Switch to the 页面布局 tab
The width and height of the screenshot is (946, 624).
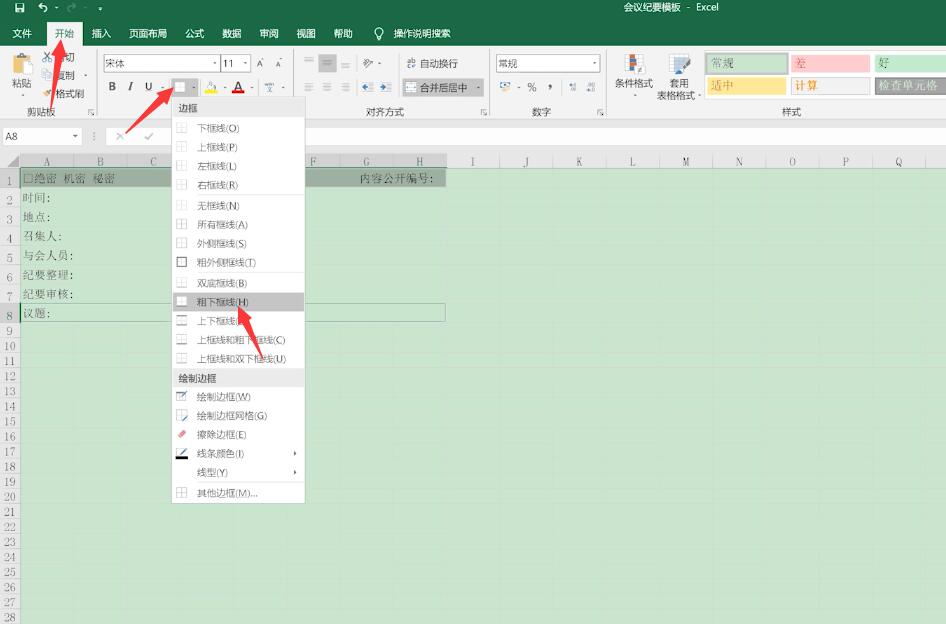coord(148,34)
